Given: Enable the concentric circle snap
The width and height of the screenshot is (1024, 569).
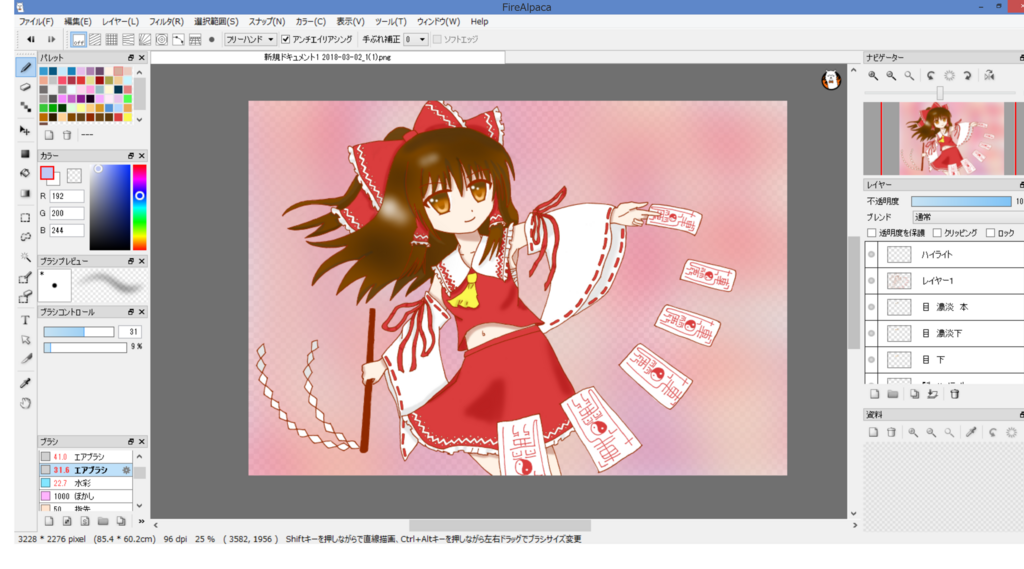Looking at the screenshot, I should 161,40.
